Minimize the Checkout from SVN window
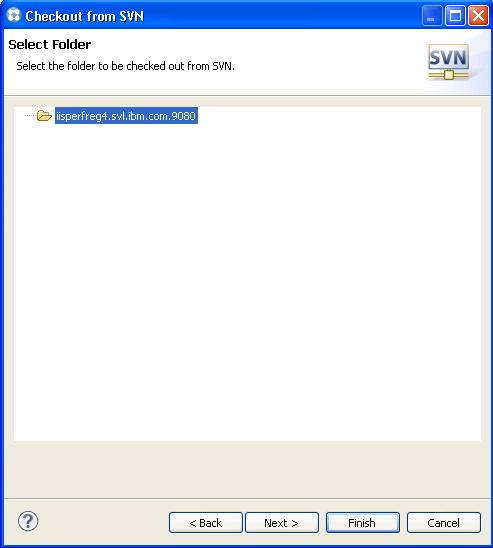This screenshot has height=548, width=493. click(x=432, y=16)
